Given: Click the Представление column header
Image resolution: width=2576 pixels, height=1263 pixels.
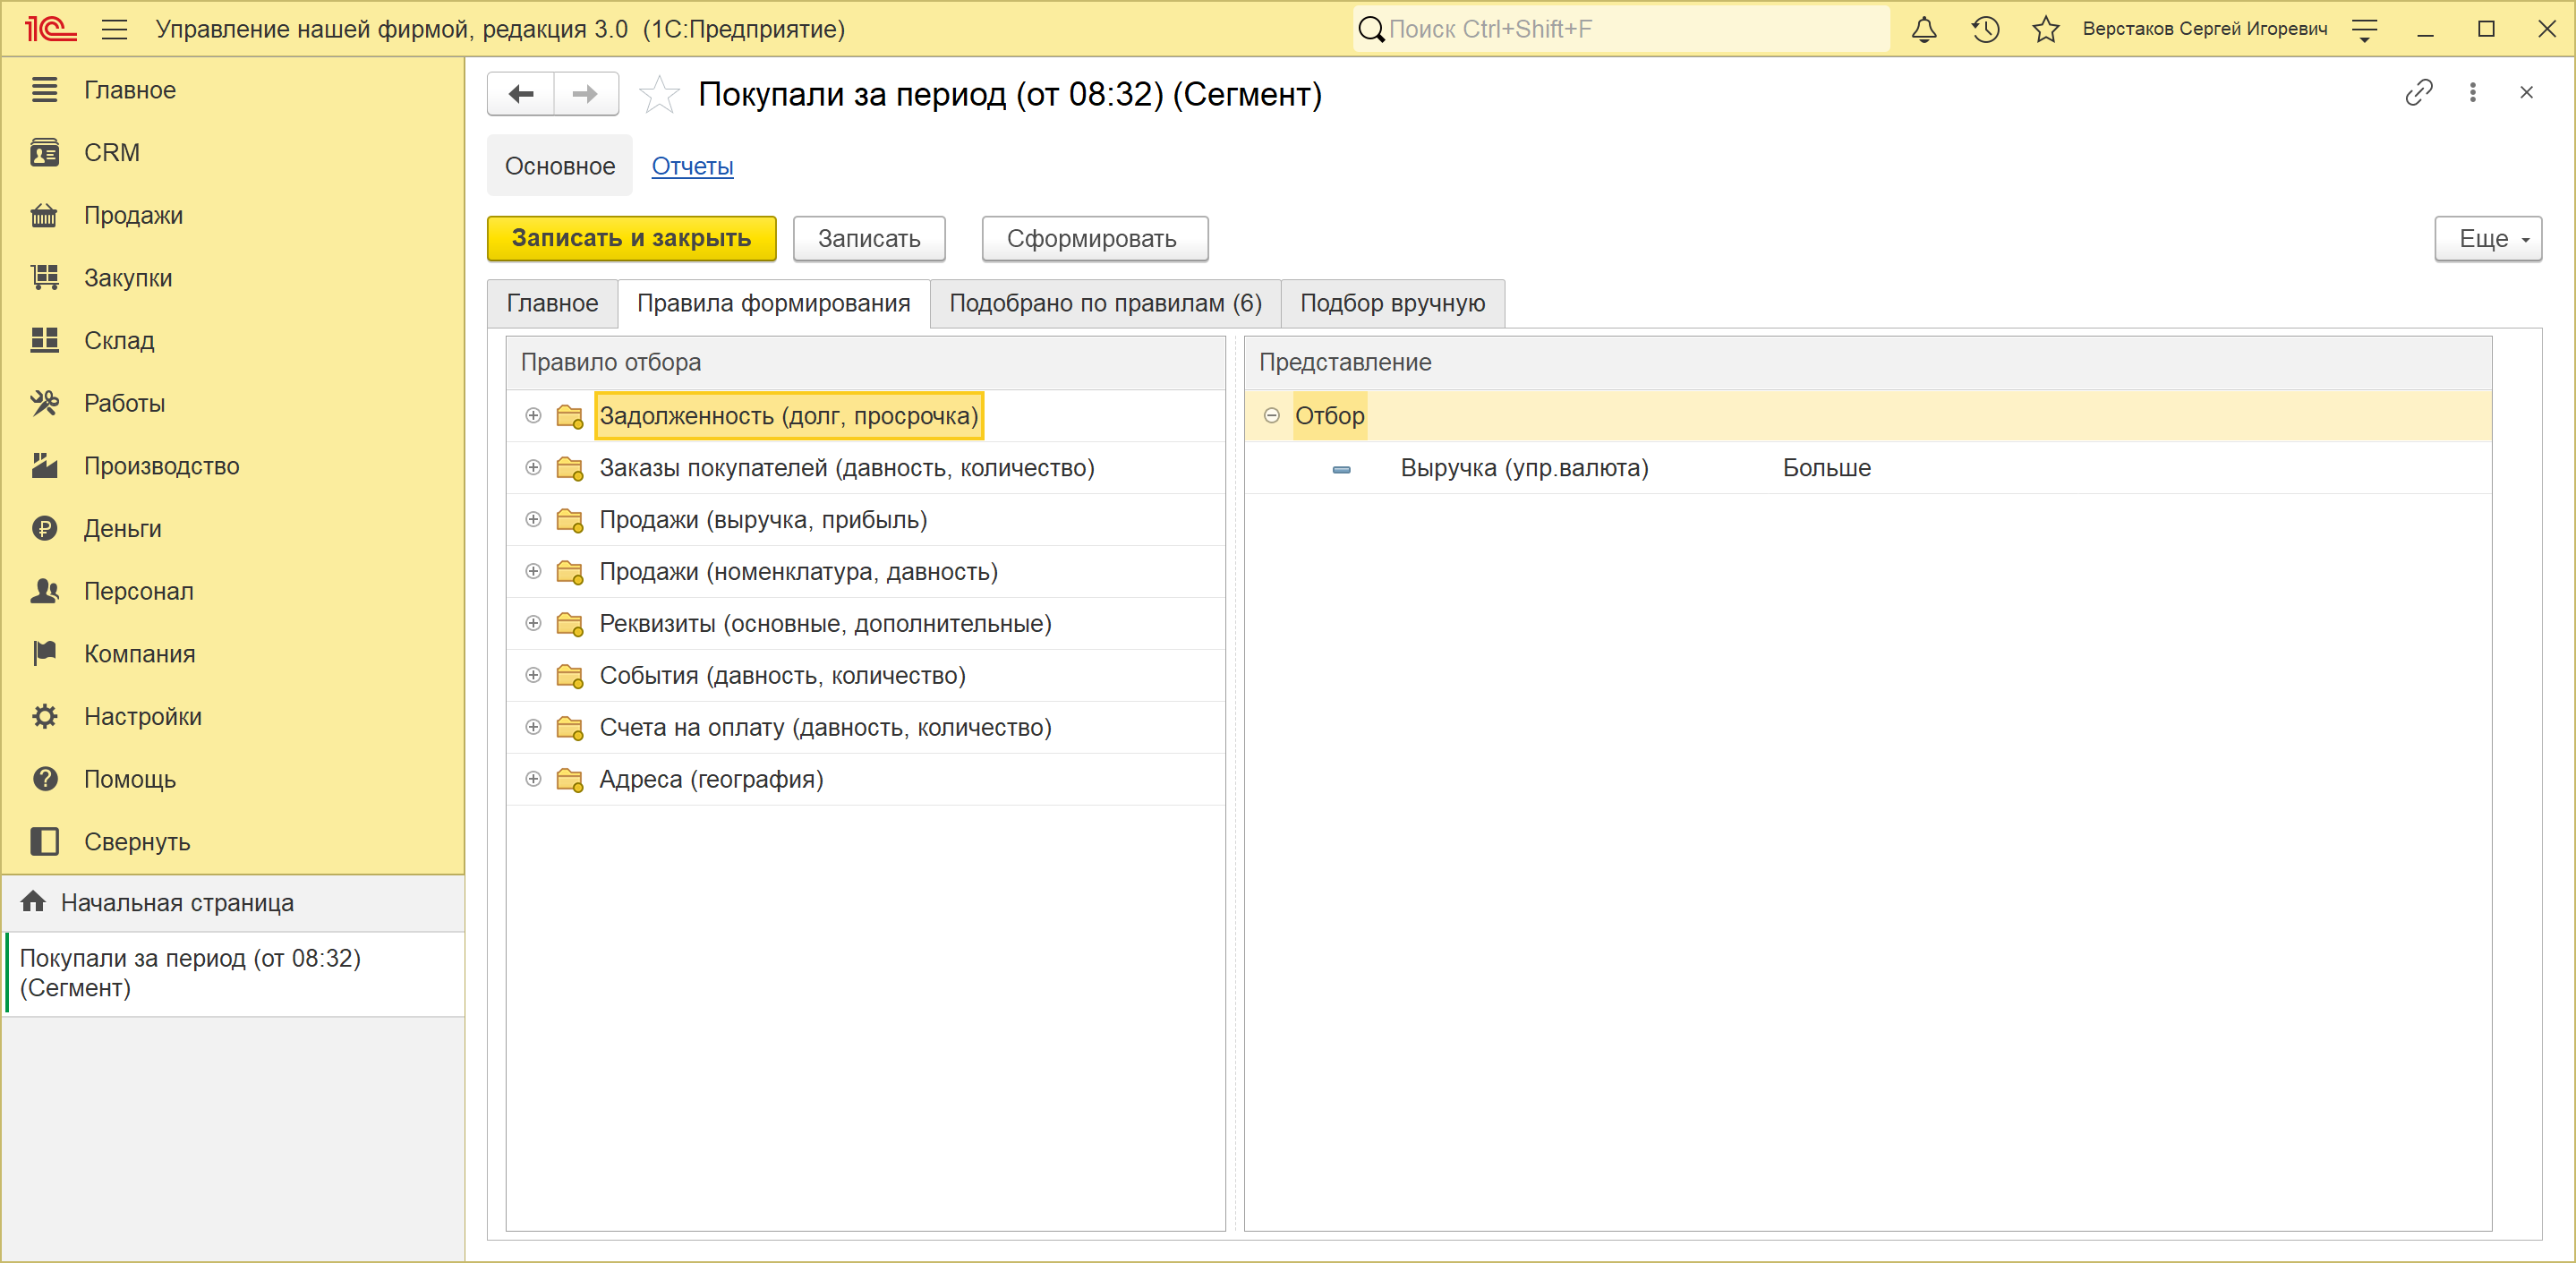Looking at the screenshot, I should pos(1868,363).
